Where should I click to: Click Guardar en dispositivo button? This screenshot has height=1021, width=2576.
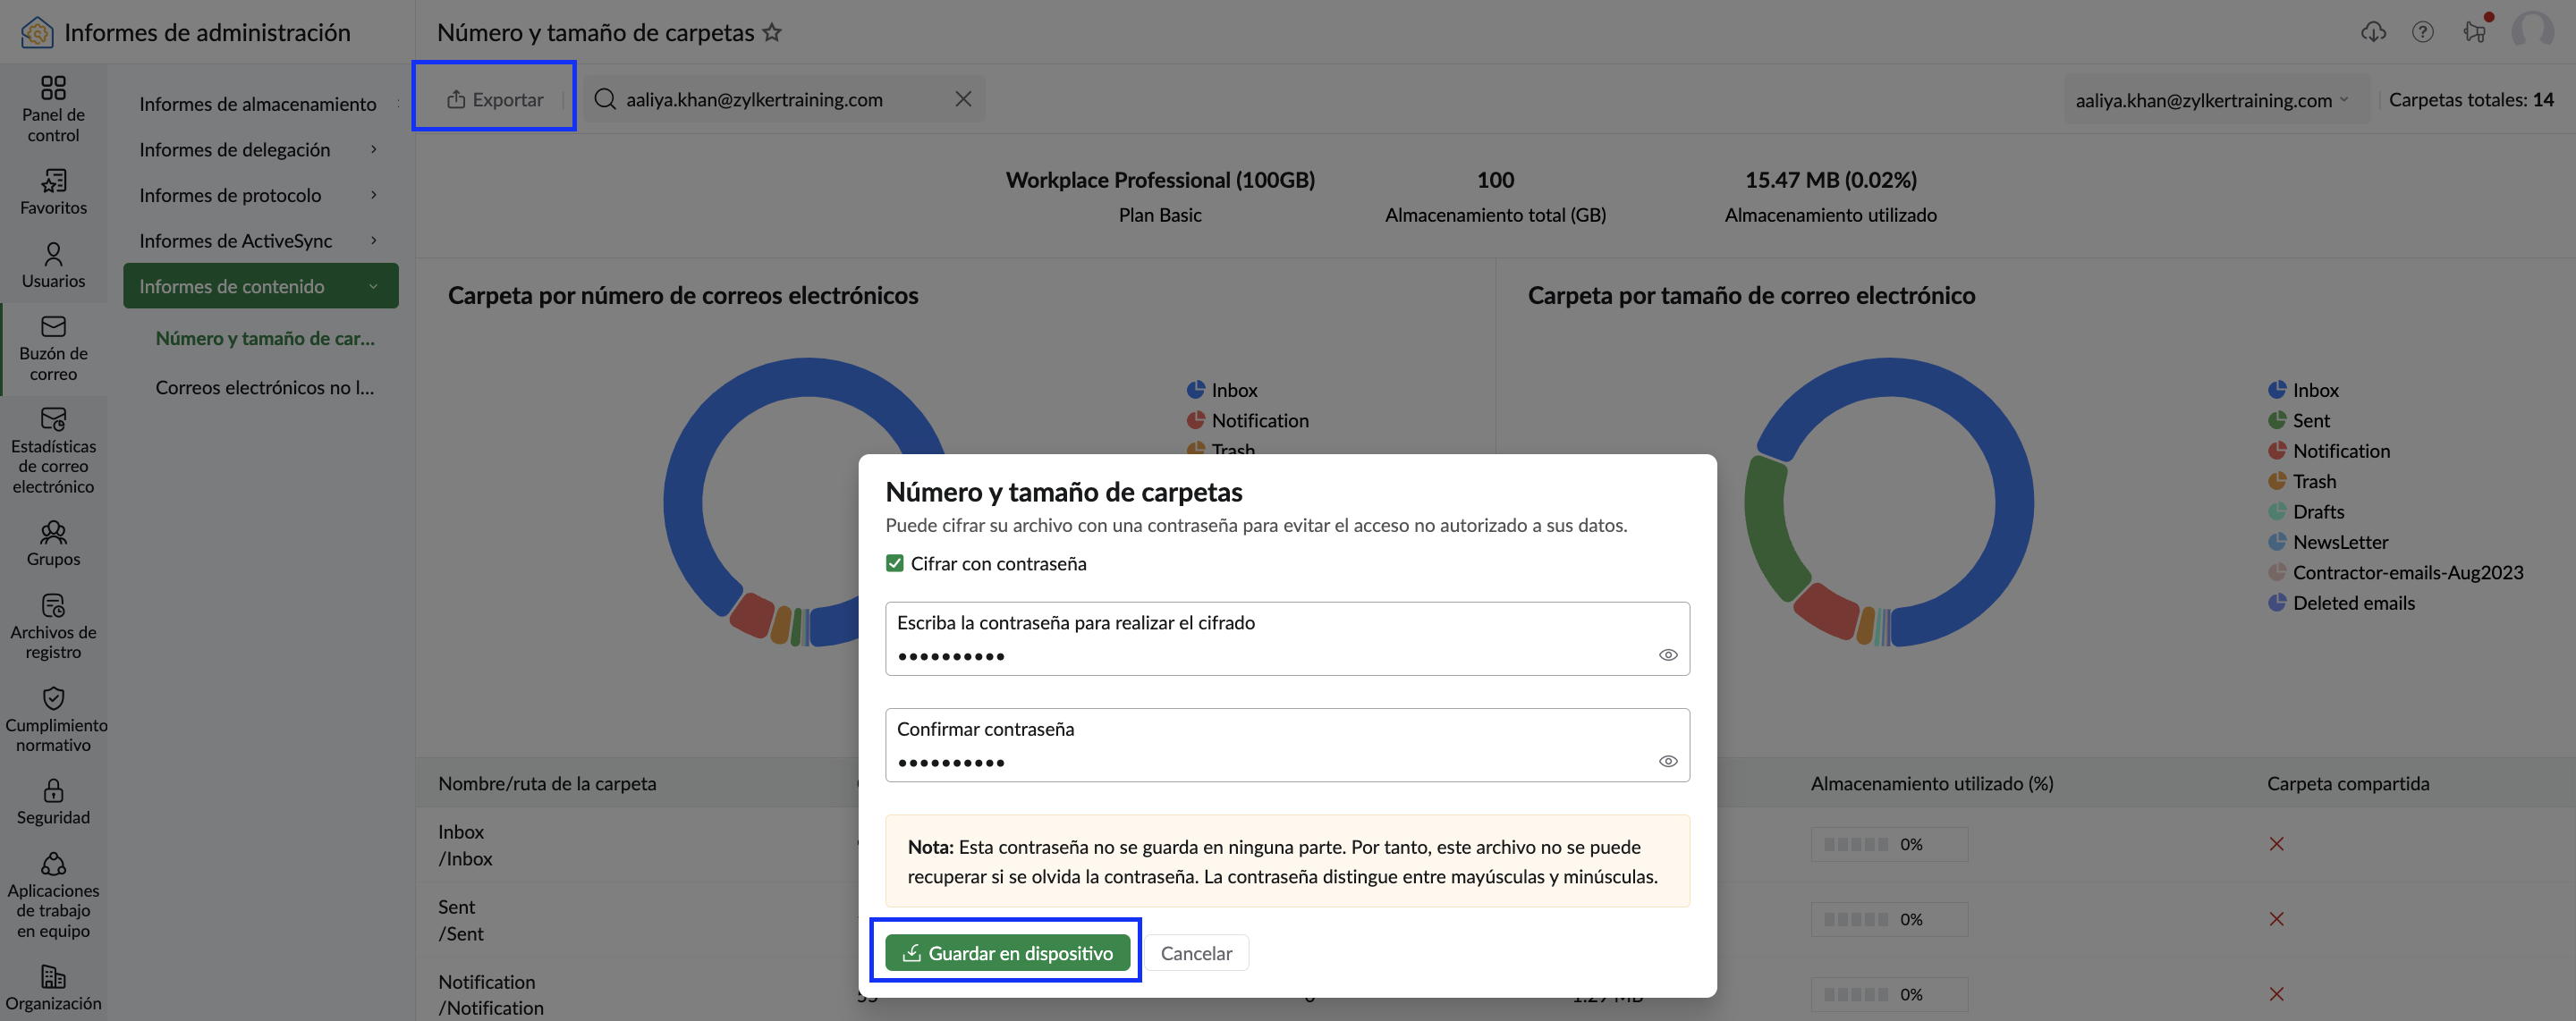1007,953
